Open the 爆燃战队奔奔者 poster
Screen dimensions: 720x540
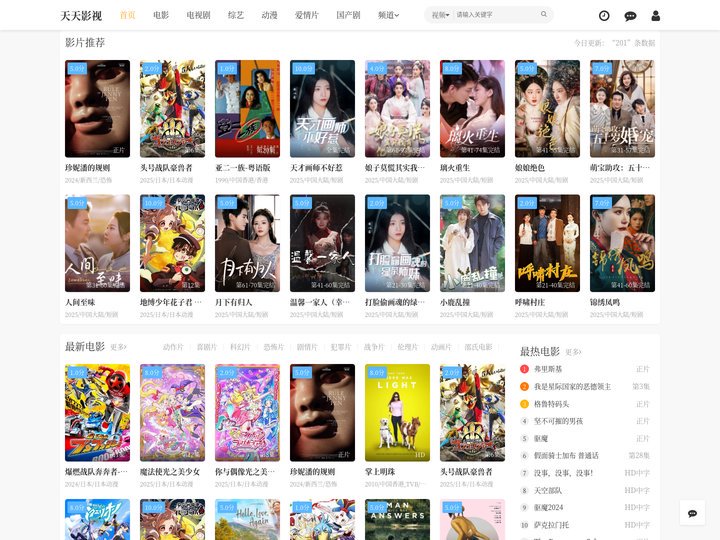click(x=97, y=413)
